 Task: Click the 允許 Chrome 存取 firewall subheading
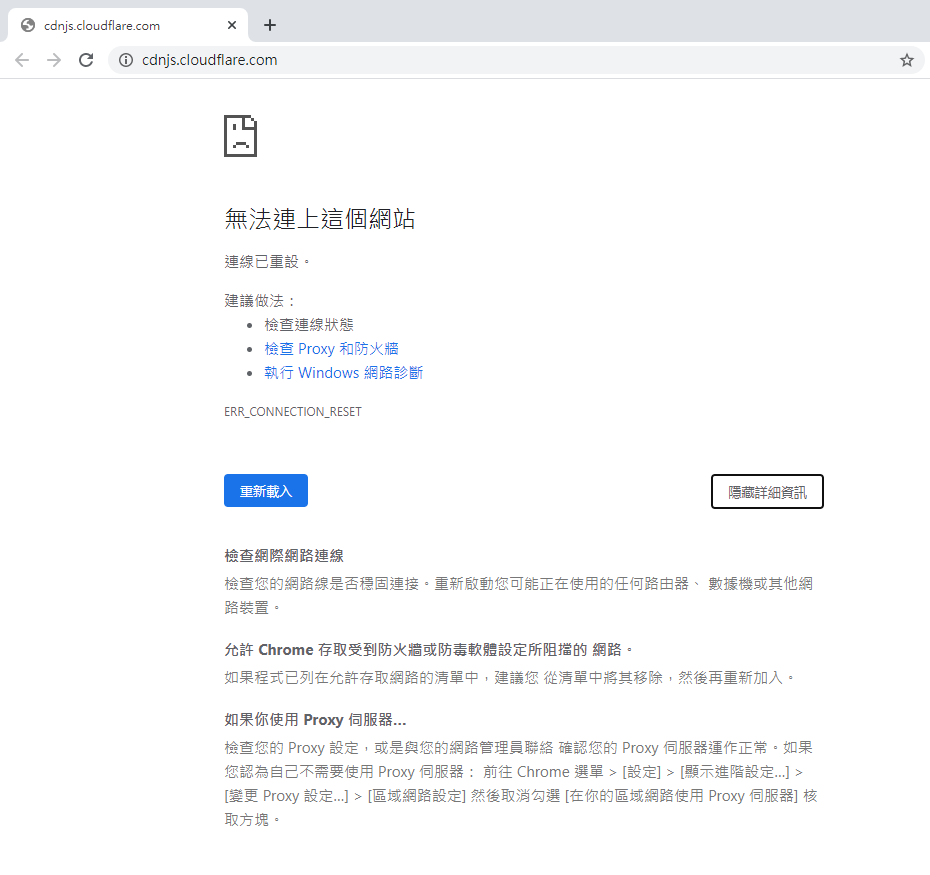coord(428,650)
